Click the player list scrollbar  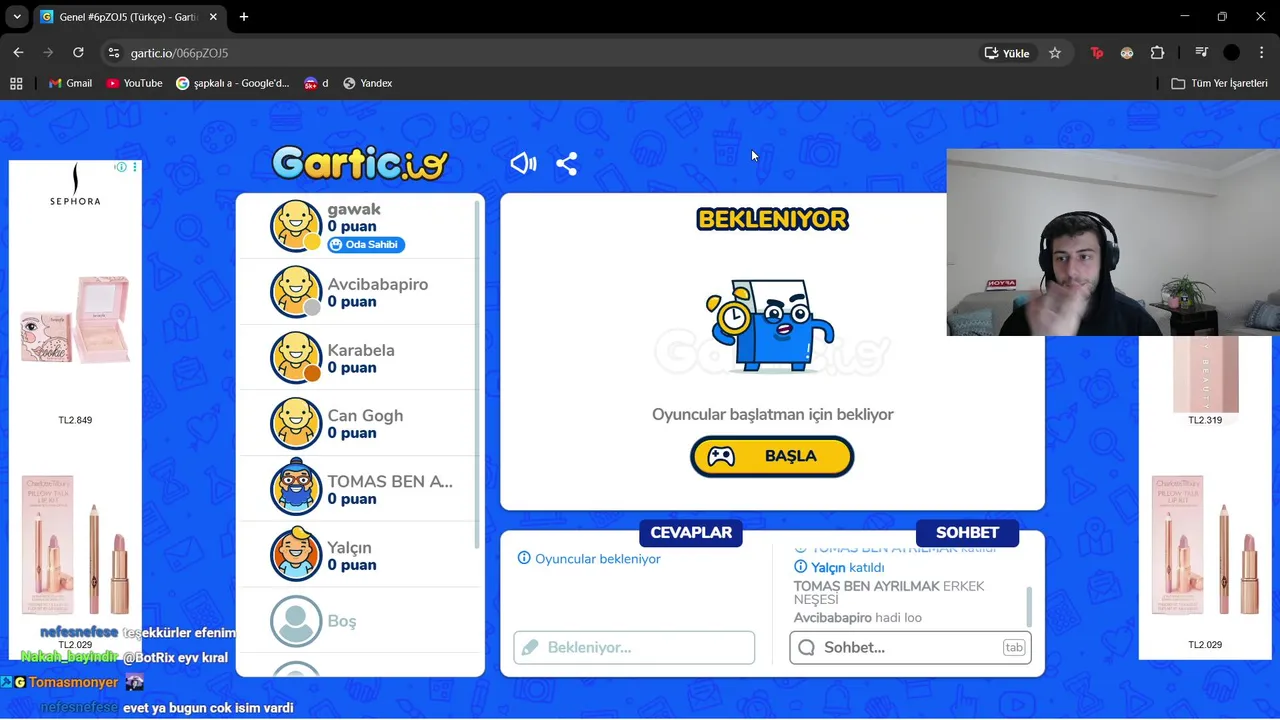[478, 375]
